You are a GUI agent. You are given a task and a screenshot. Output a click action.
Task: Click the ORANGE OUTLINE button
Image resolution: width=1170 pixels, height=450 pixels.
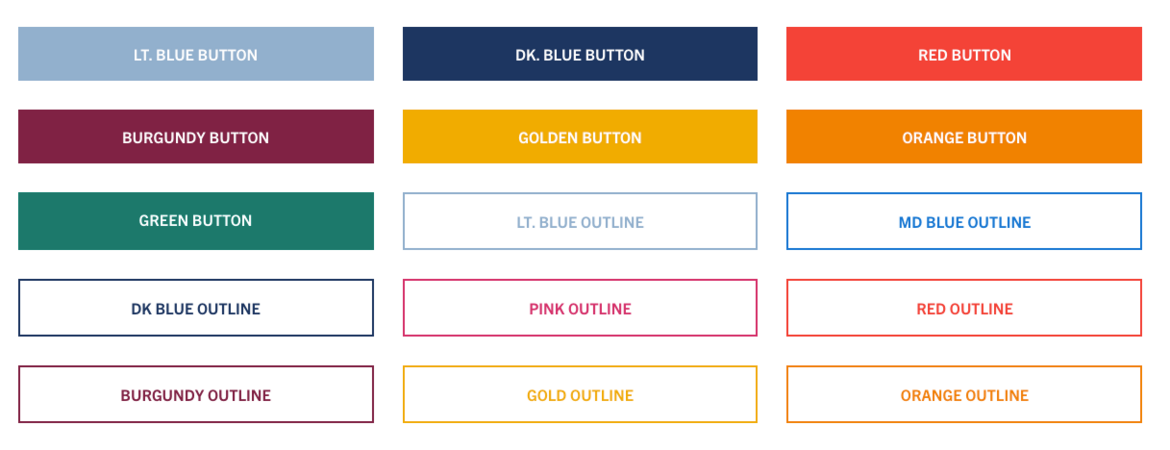point(964,394)
